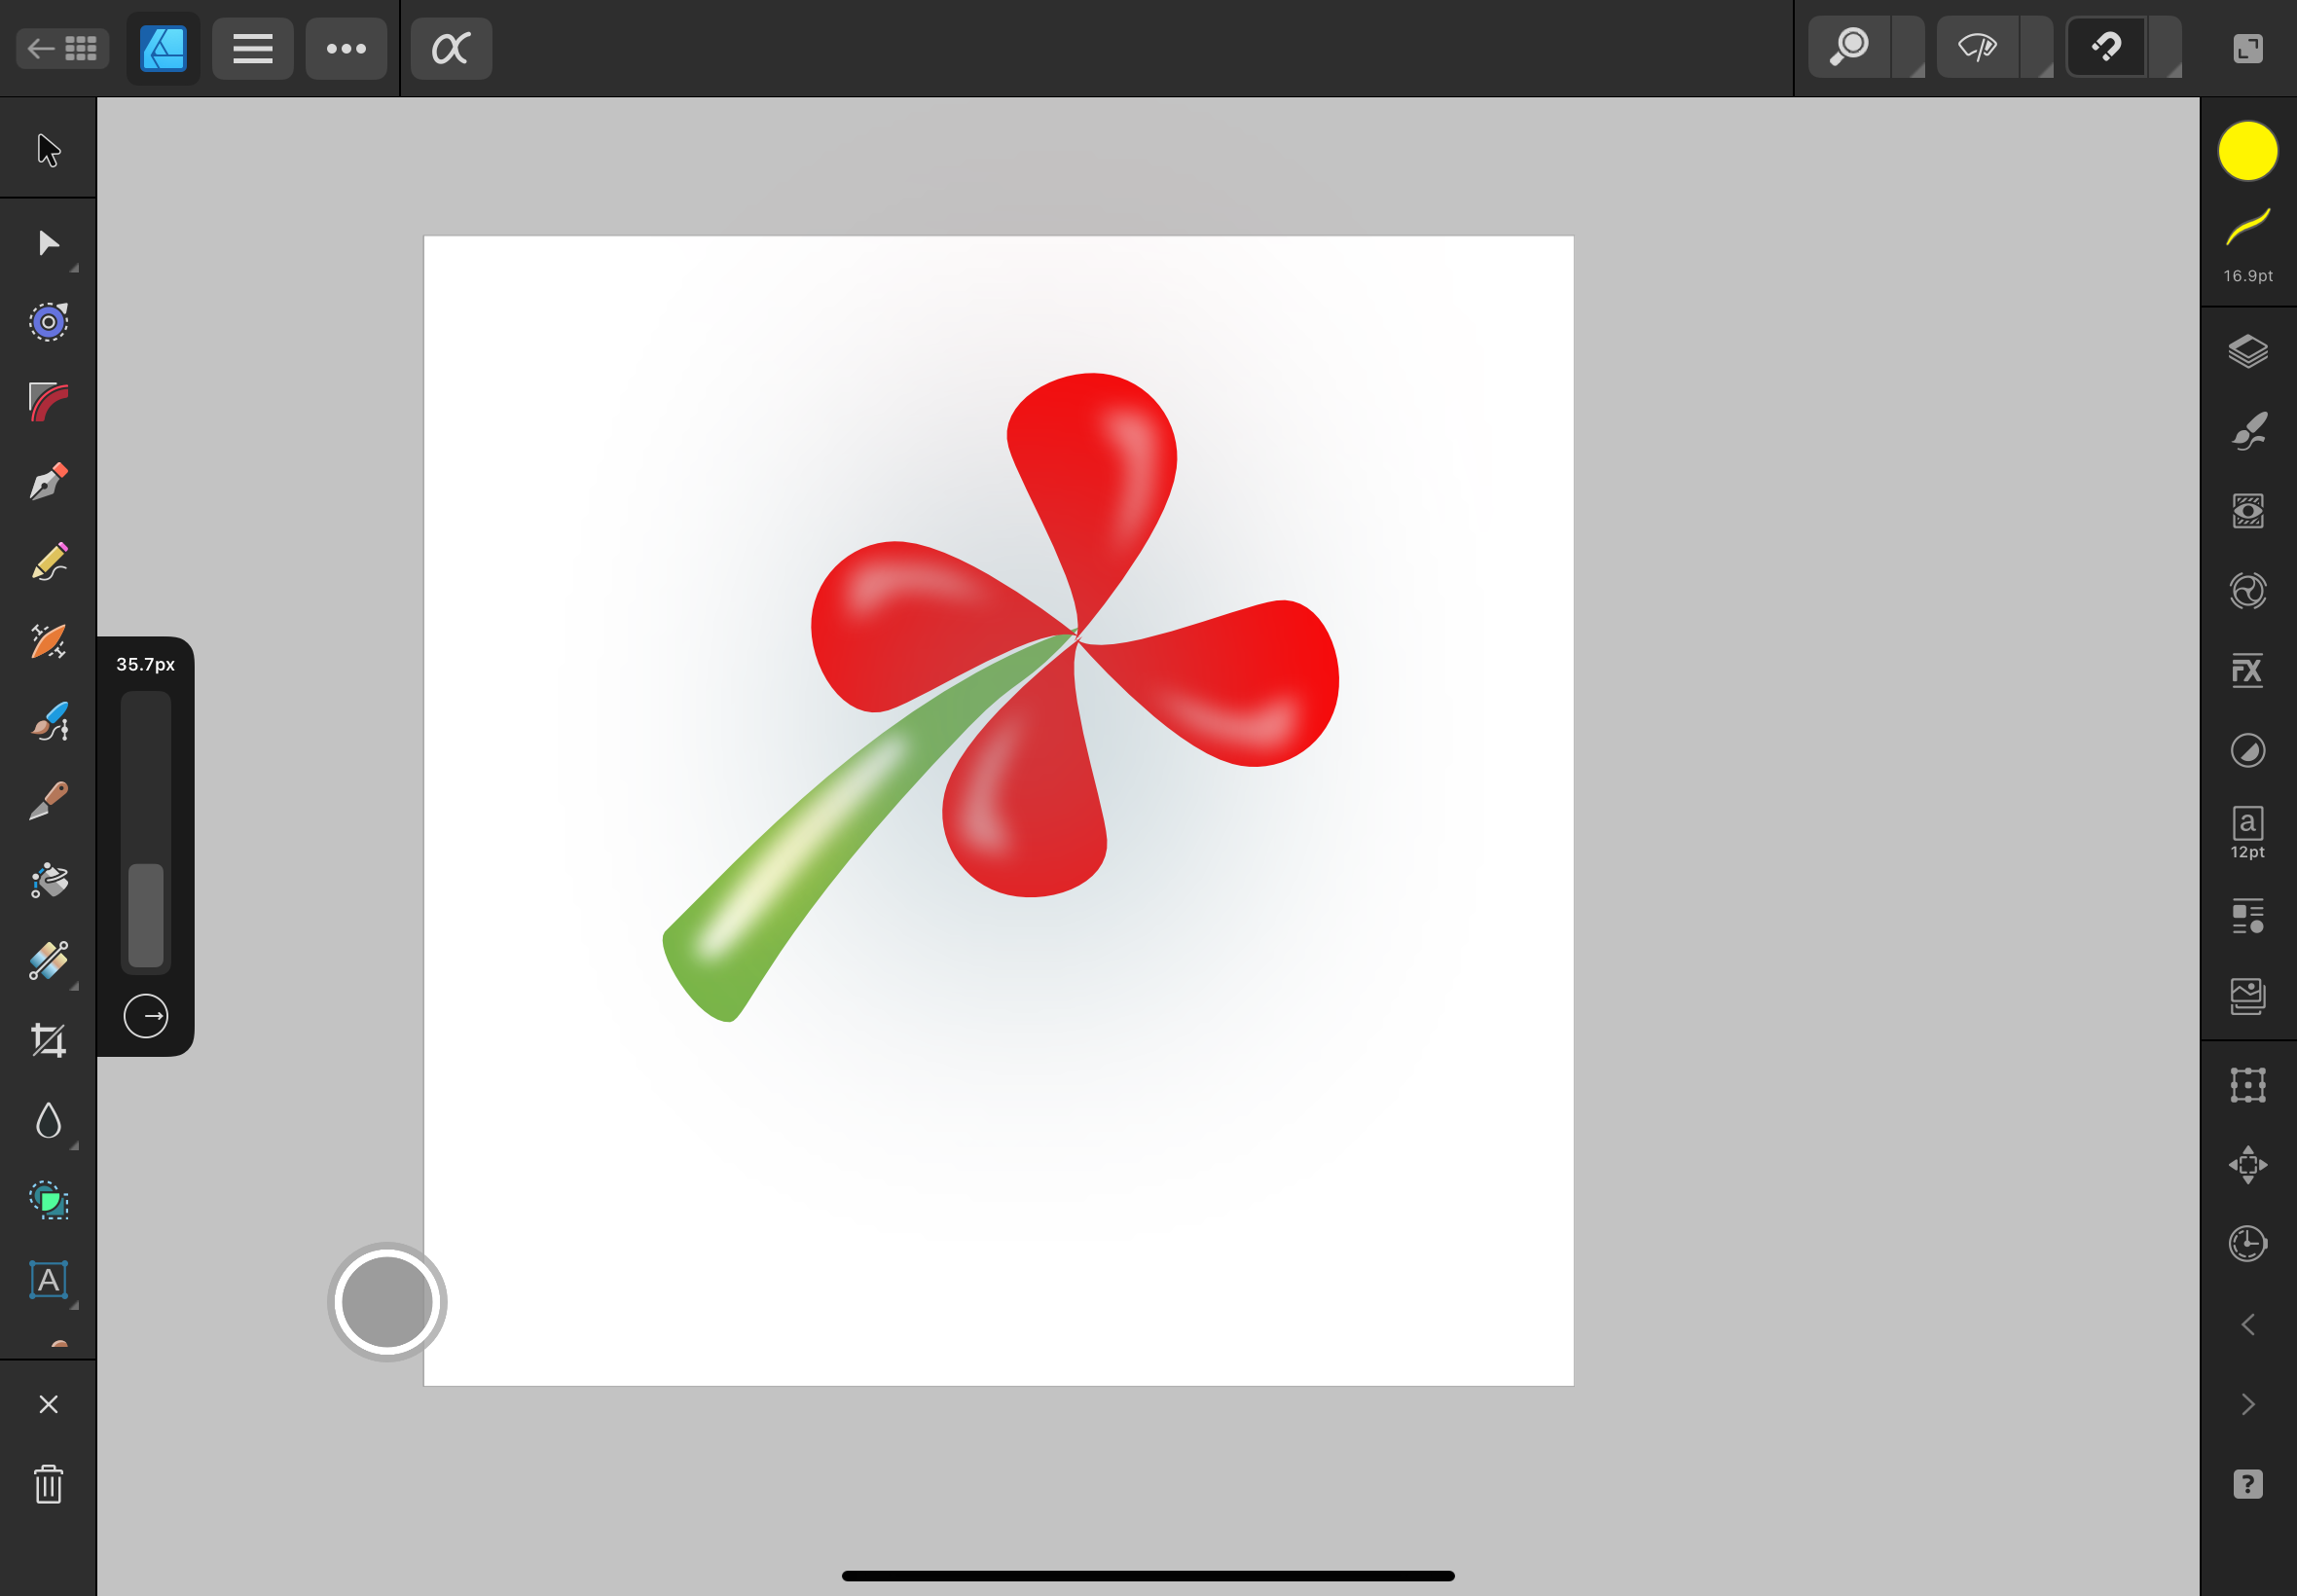Select the Pen tool
This screenshot has width=2297, height=1596.
coord(48,481)
